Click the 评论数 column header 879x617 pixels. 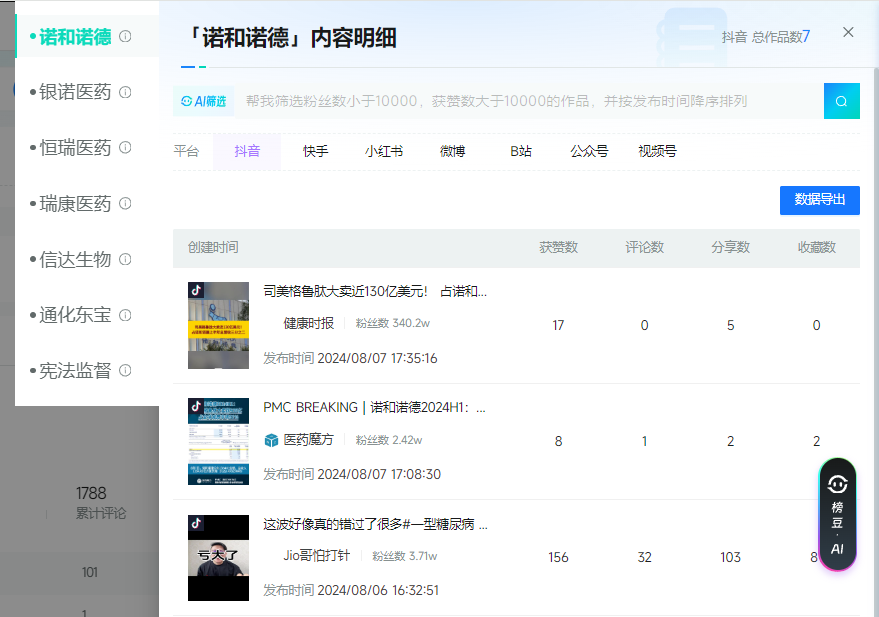click(645, 247)
